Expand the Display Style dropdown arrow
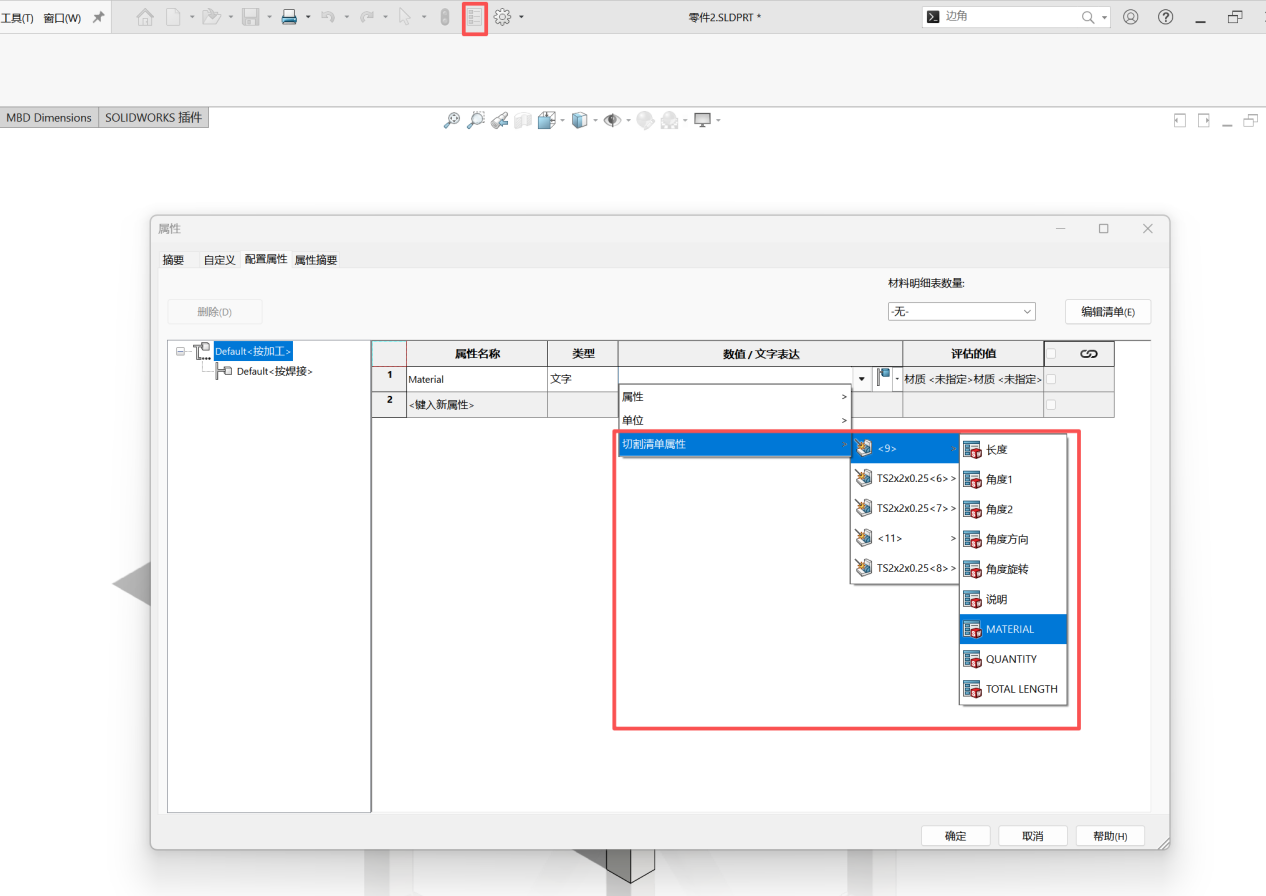Viewport: 1266px width, 896px height. pos(595,120)
